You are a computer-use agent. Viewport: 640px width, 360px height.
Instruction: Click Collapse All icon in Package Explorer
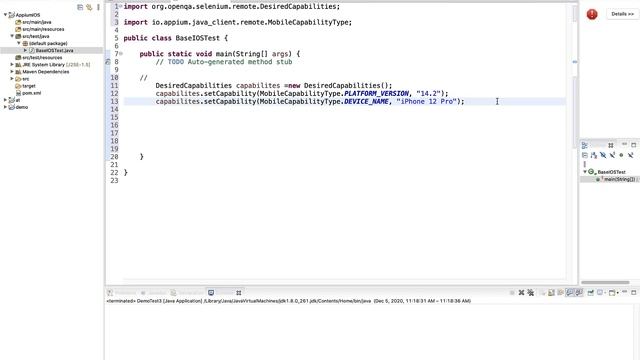tap(80, 7)
